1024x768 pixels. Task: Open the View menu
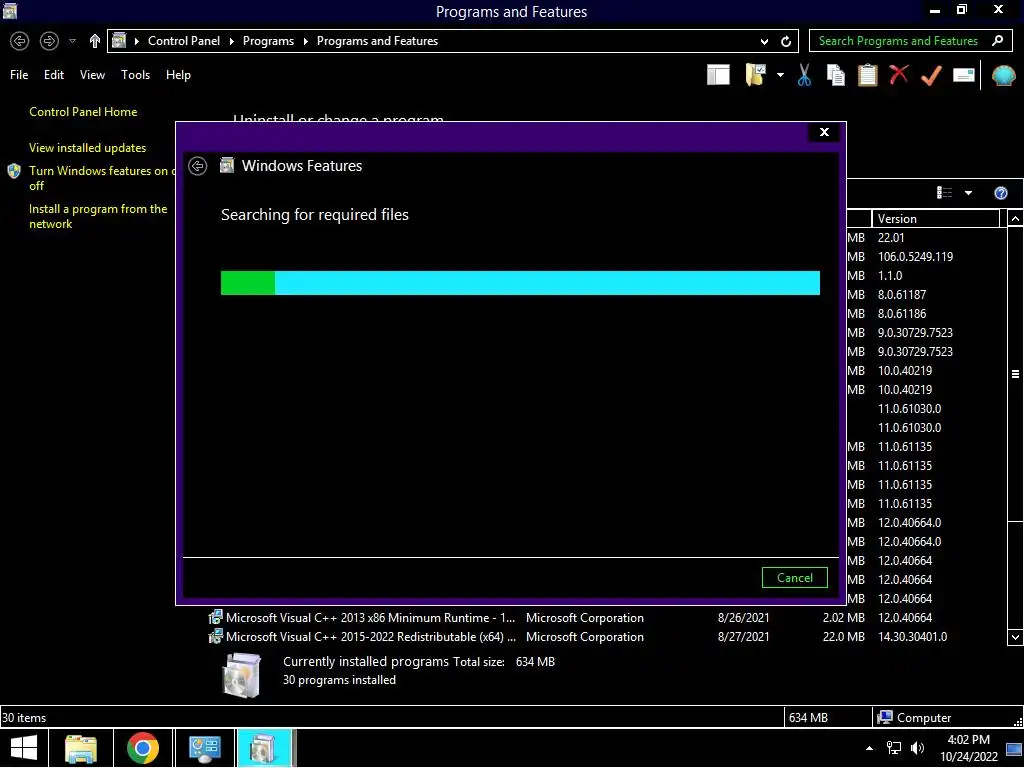(92, 75)
